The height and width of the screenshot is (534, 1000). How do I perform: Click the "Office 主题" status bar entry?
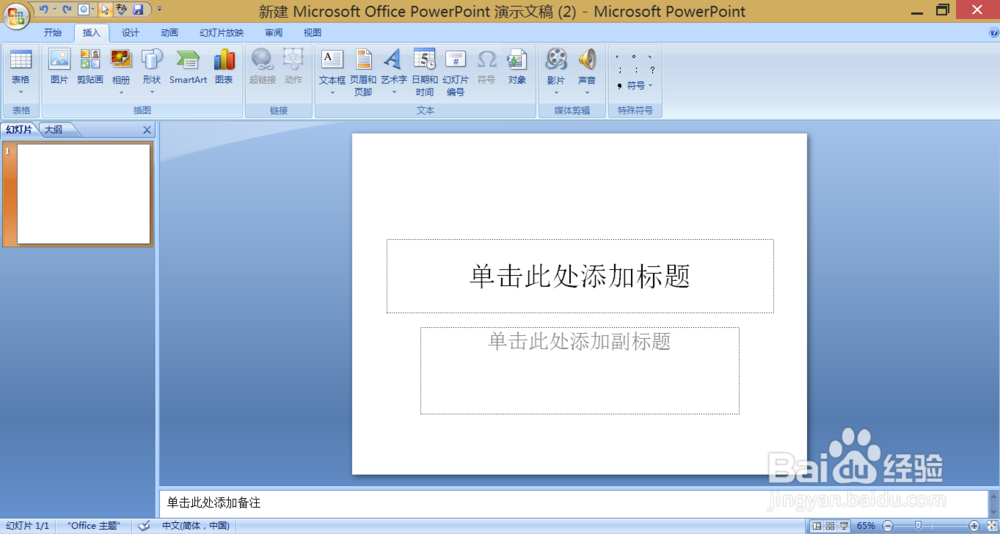pos(94,526)
